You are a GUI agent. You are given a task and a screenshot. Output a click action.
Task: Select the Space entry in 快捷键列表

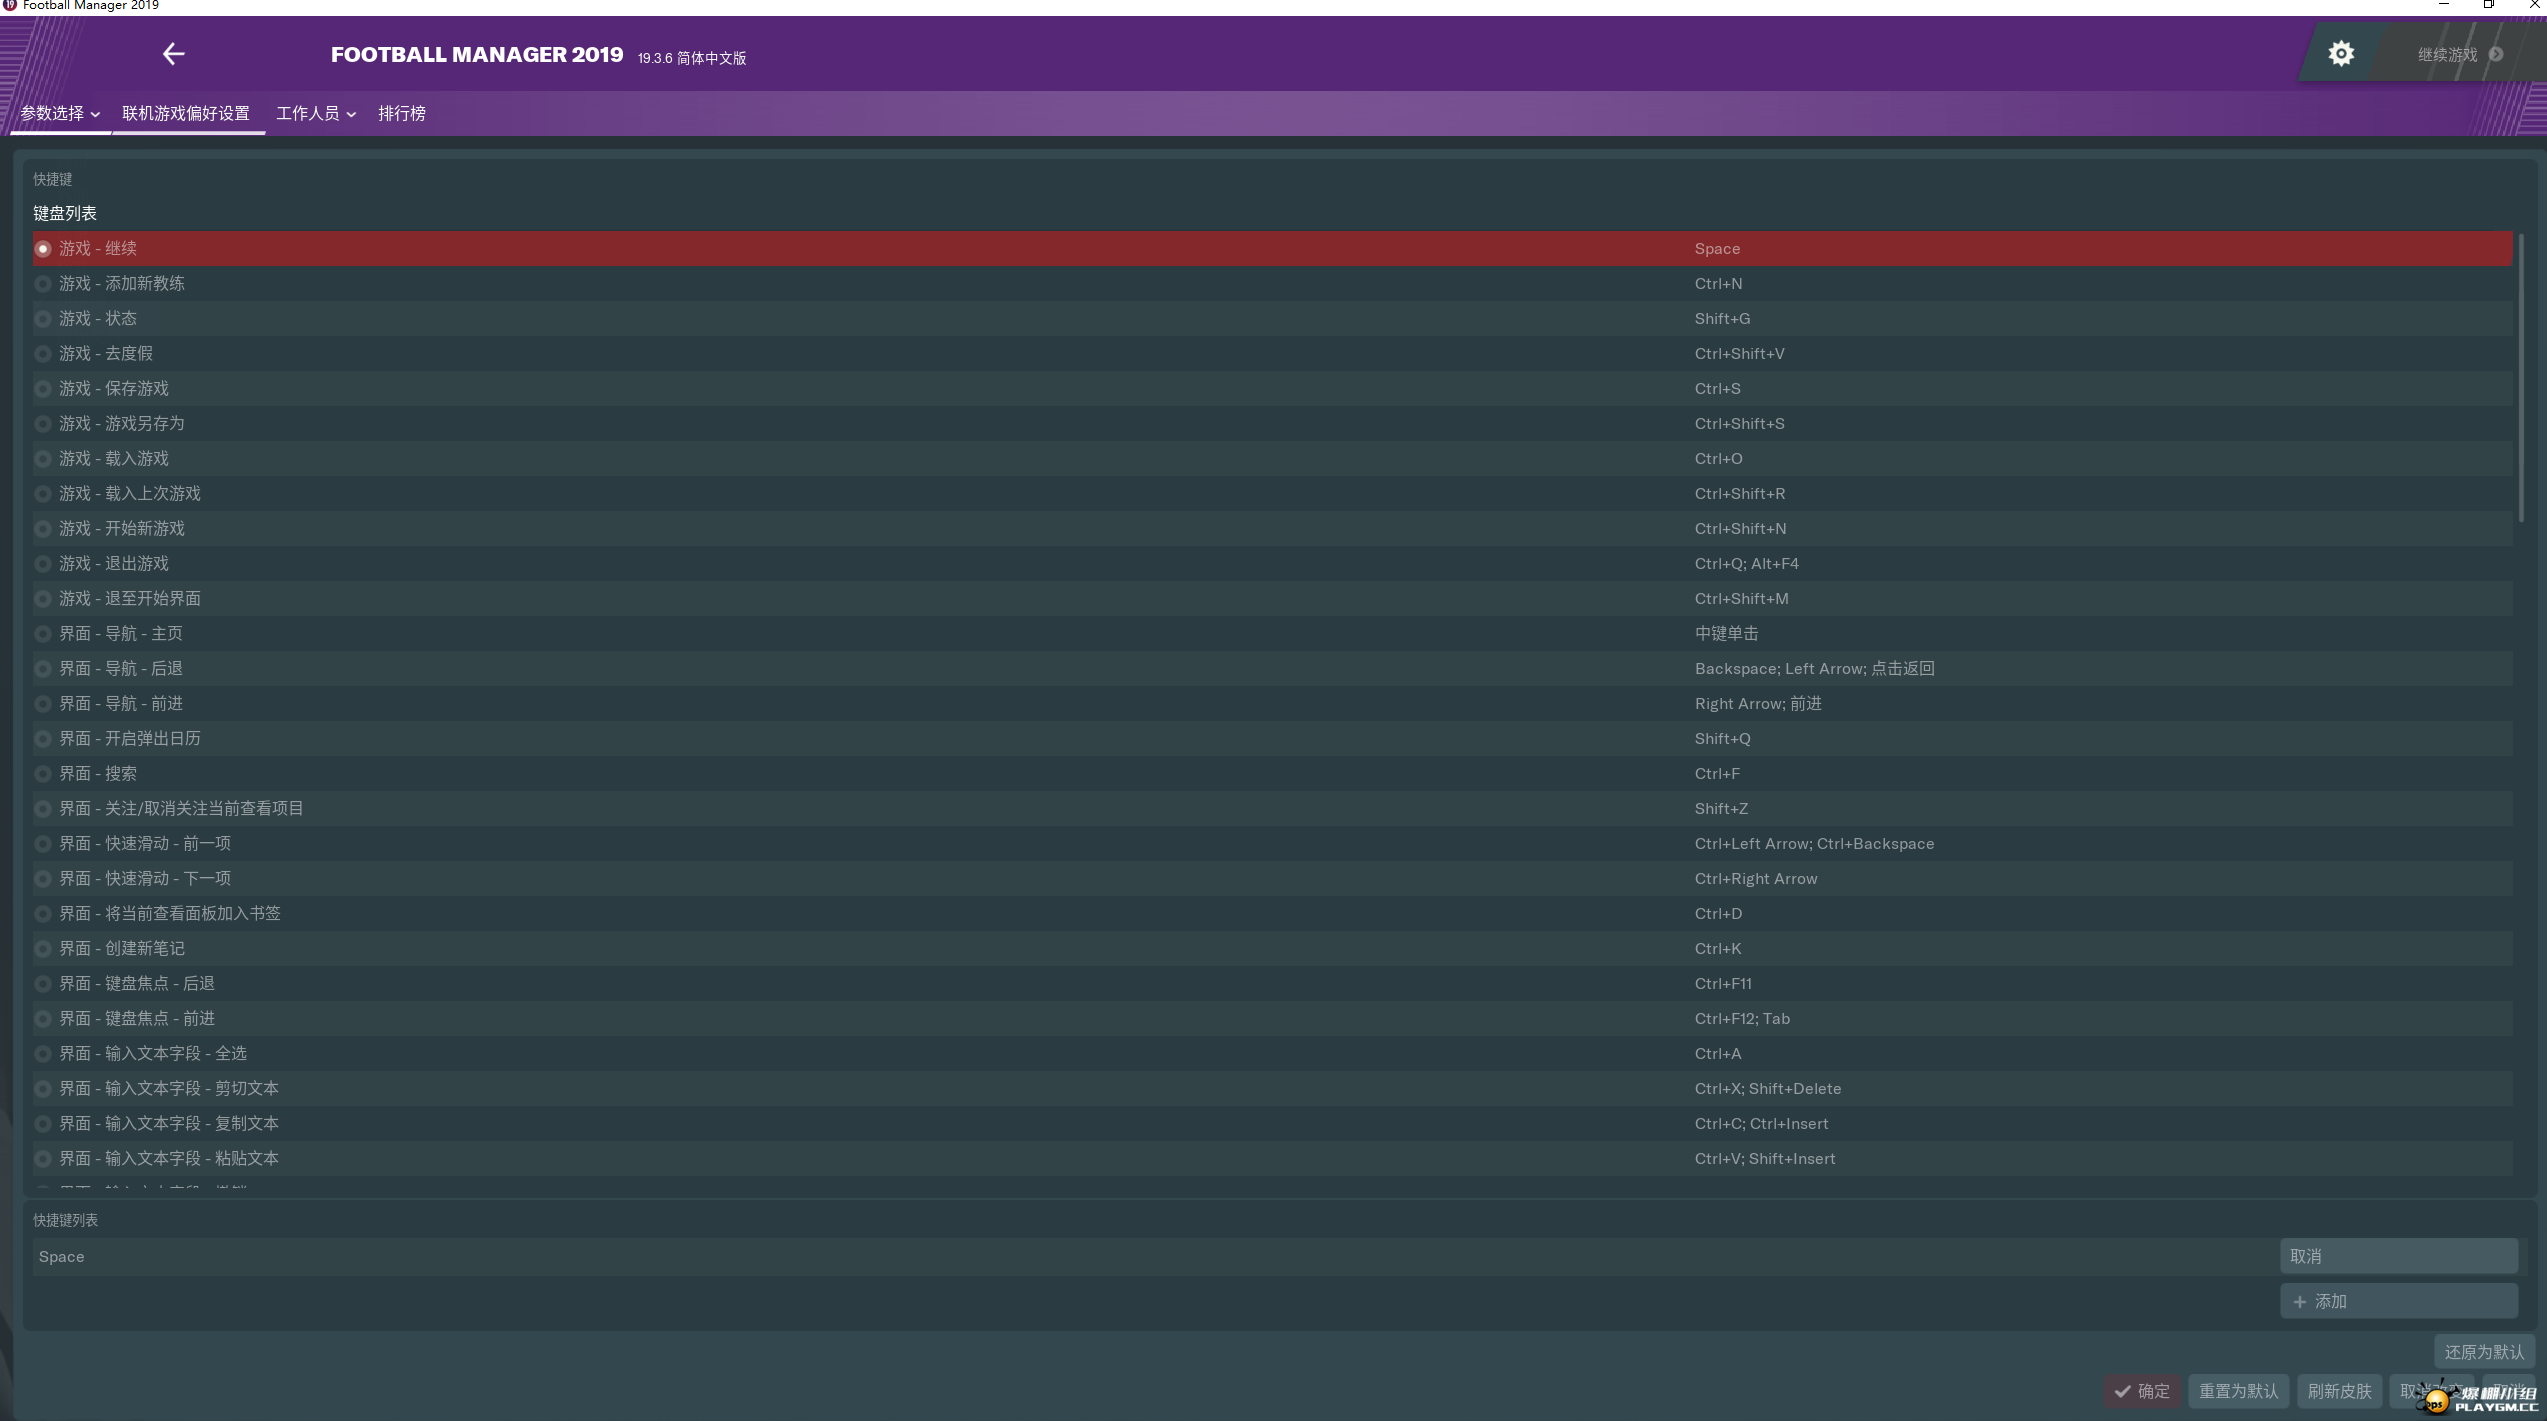(x=1155, y=1257)
